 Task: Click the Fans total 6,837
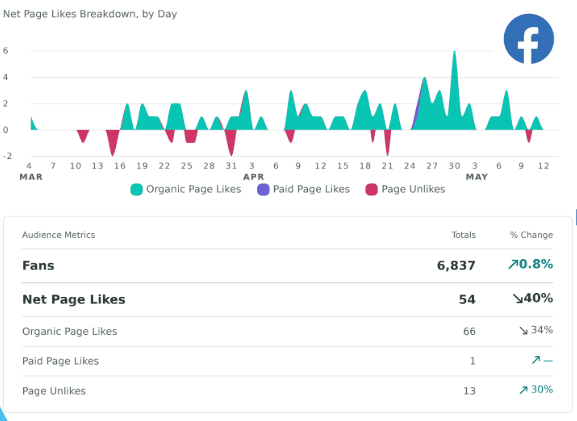click(x=456, y=265)
